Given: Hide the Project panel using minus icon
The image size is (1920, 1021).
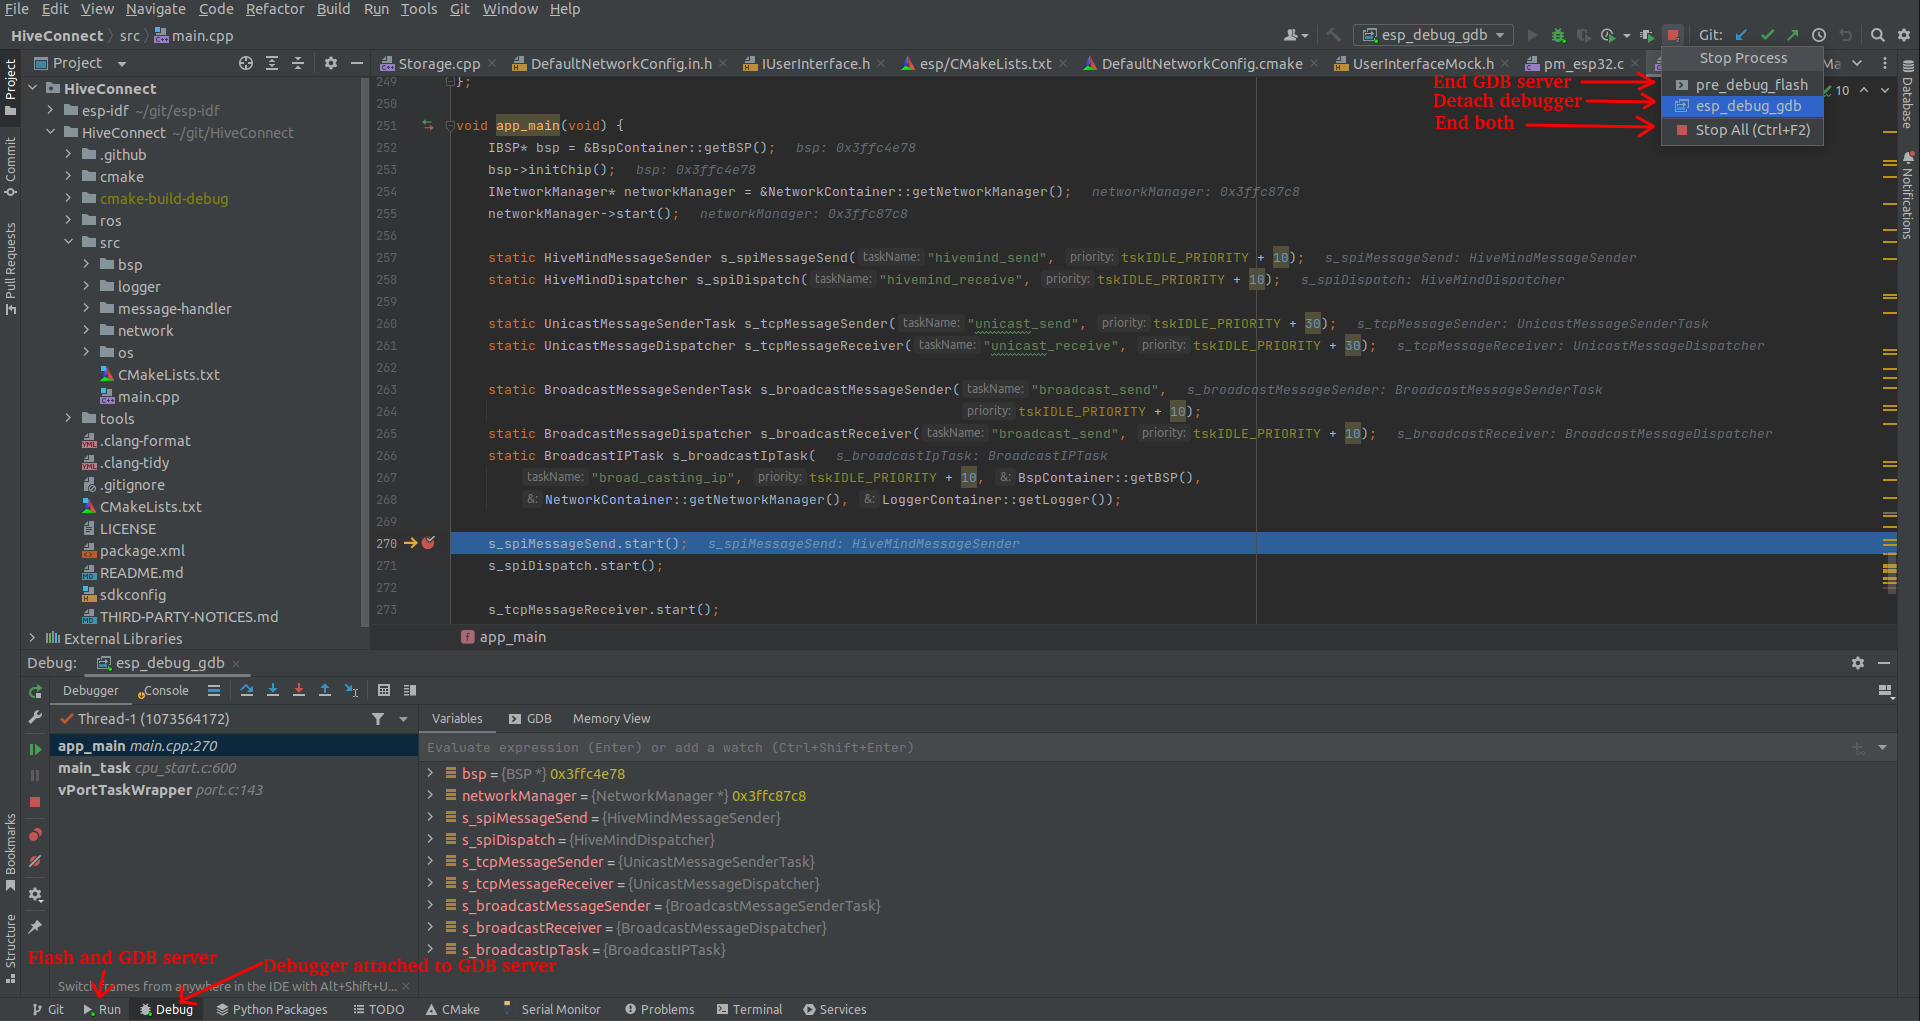Looking at the screenshot, I should [357, 63].
